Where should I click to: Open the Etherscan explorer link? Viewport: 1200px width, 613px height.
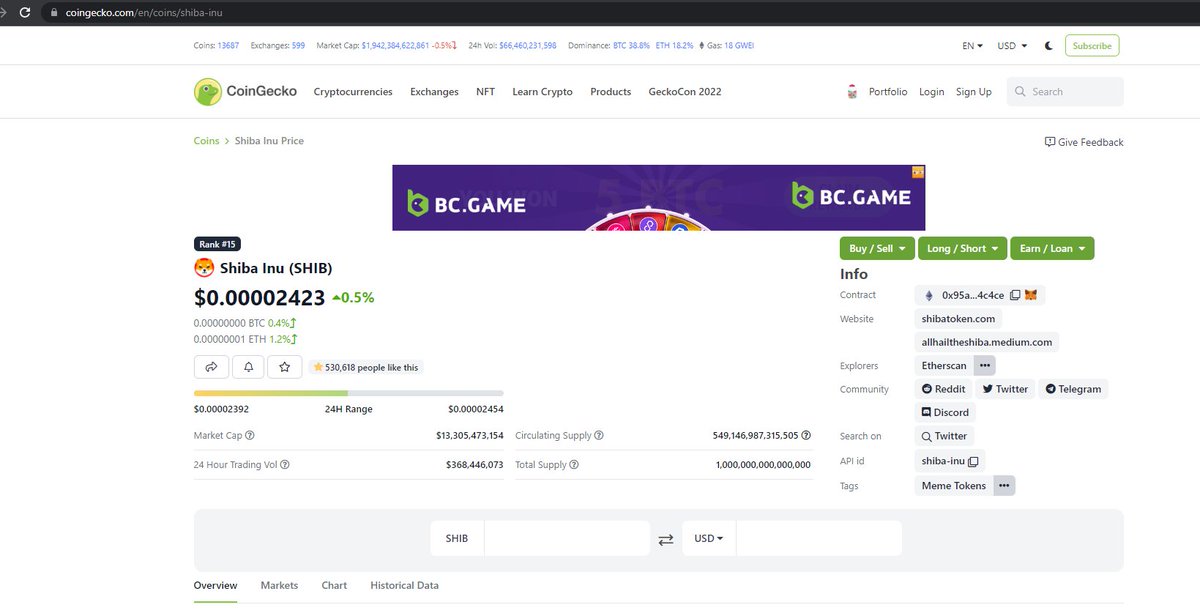944,366
